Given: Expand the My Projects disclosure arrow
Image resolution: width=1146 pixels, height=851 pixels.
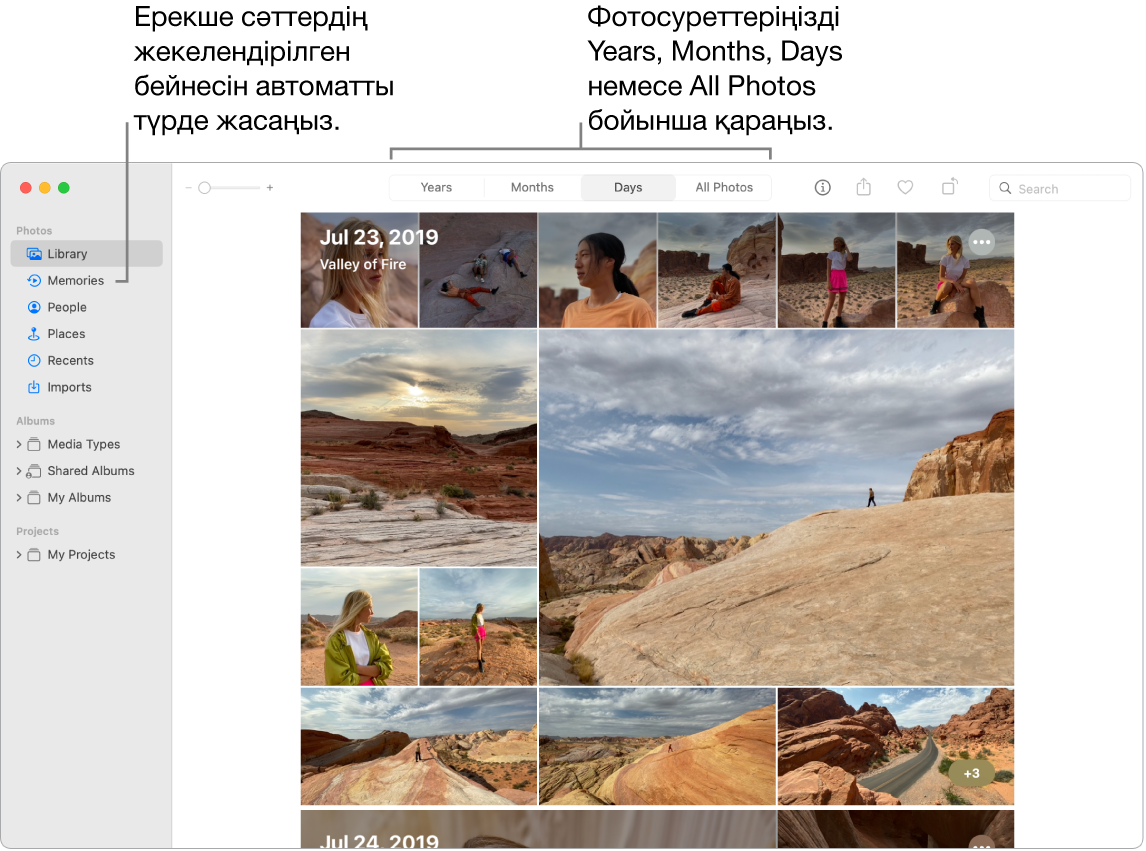Looking at the screenshot, I should point(19,555).
